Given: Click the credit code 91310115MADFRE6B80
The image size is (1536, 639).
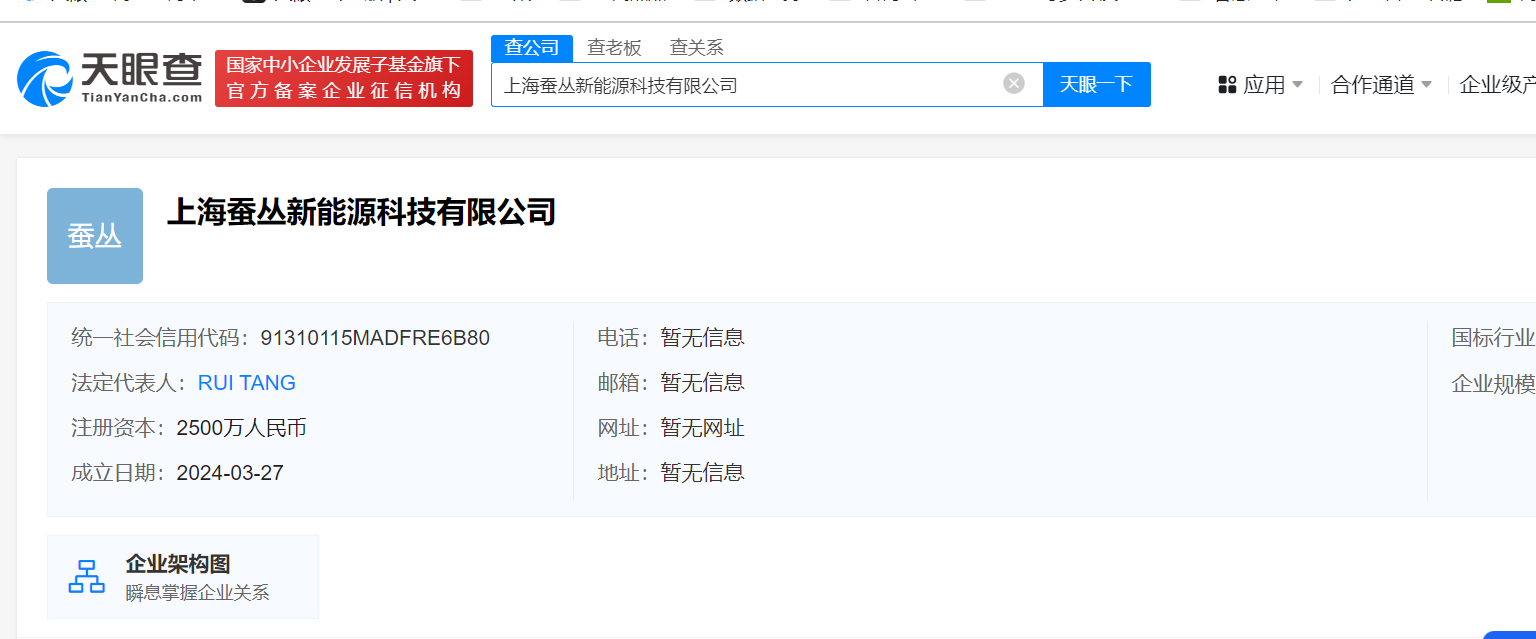Looking at the screenshot, I should (x=375, y=338).
